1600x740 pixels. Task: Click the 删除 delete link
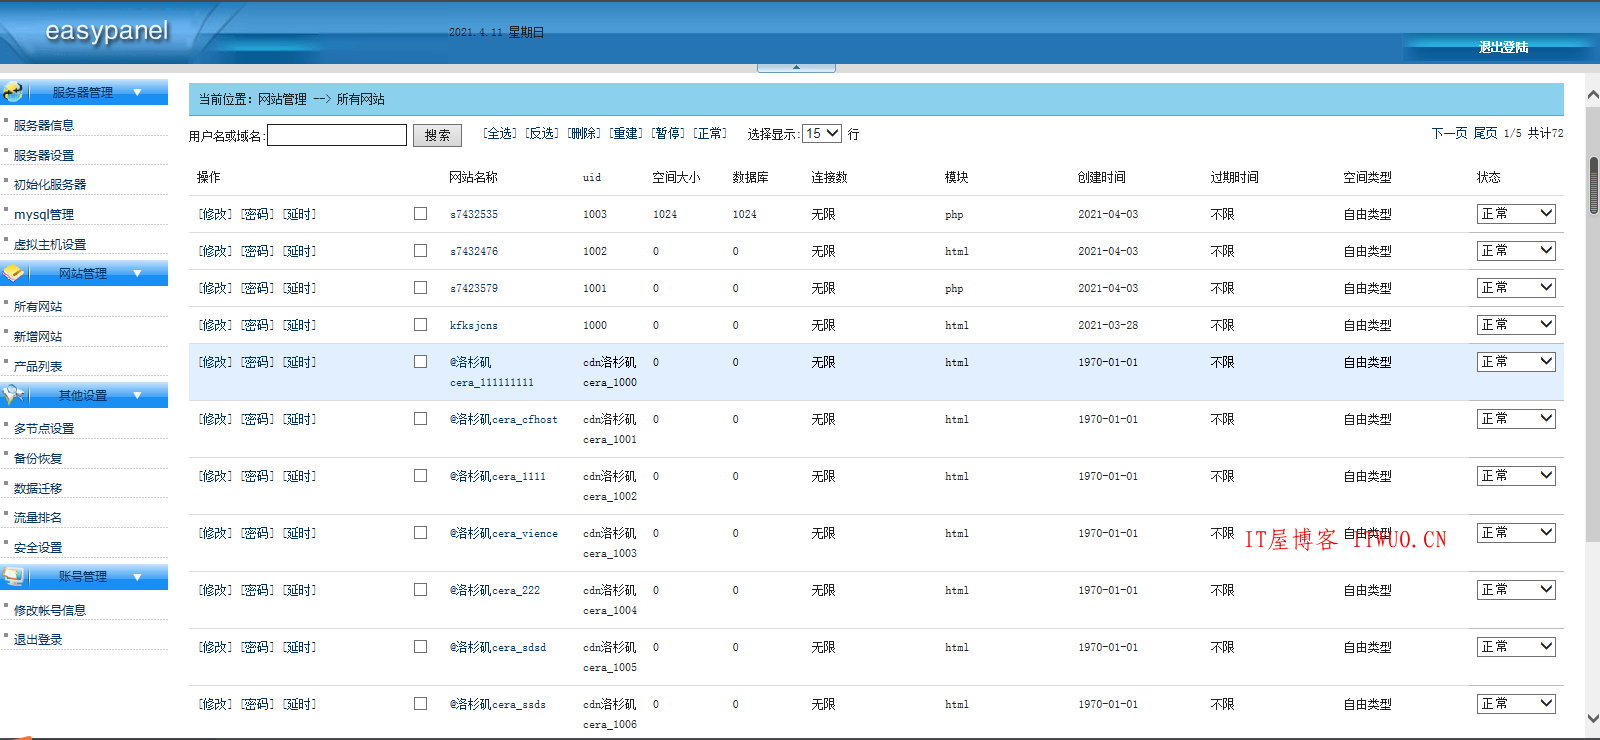coord(584,133)
